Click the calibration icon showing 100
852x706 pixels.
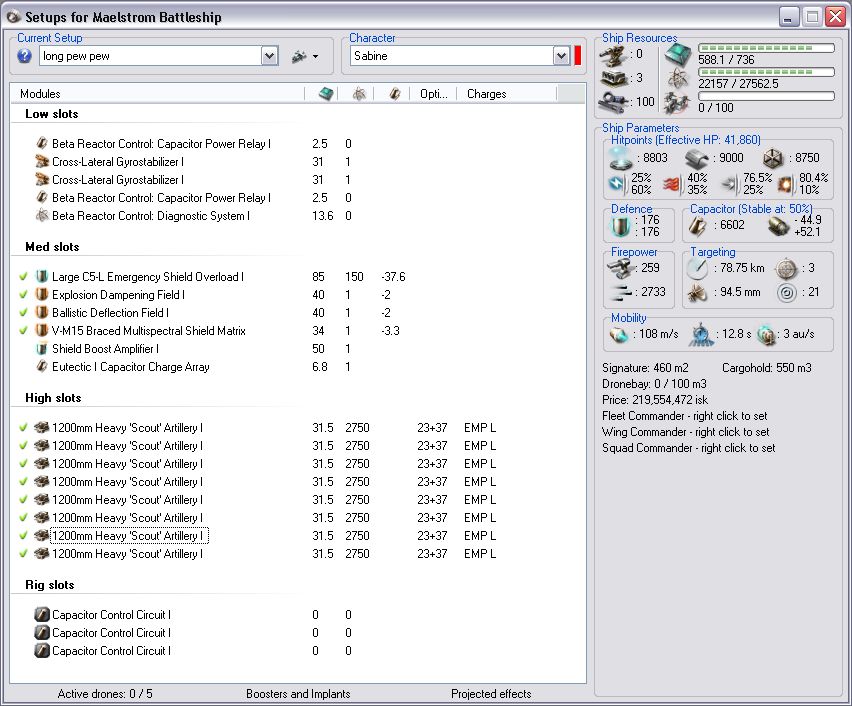615,102
